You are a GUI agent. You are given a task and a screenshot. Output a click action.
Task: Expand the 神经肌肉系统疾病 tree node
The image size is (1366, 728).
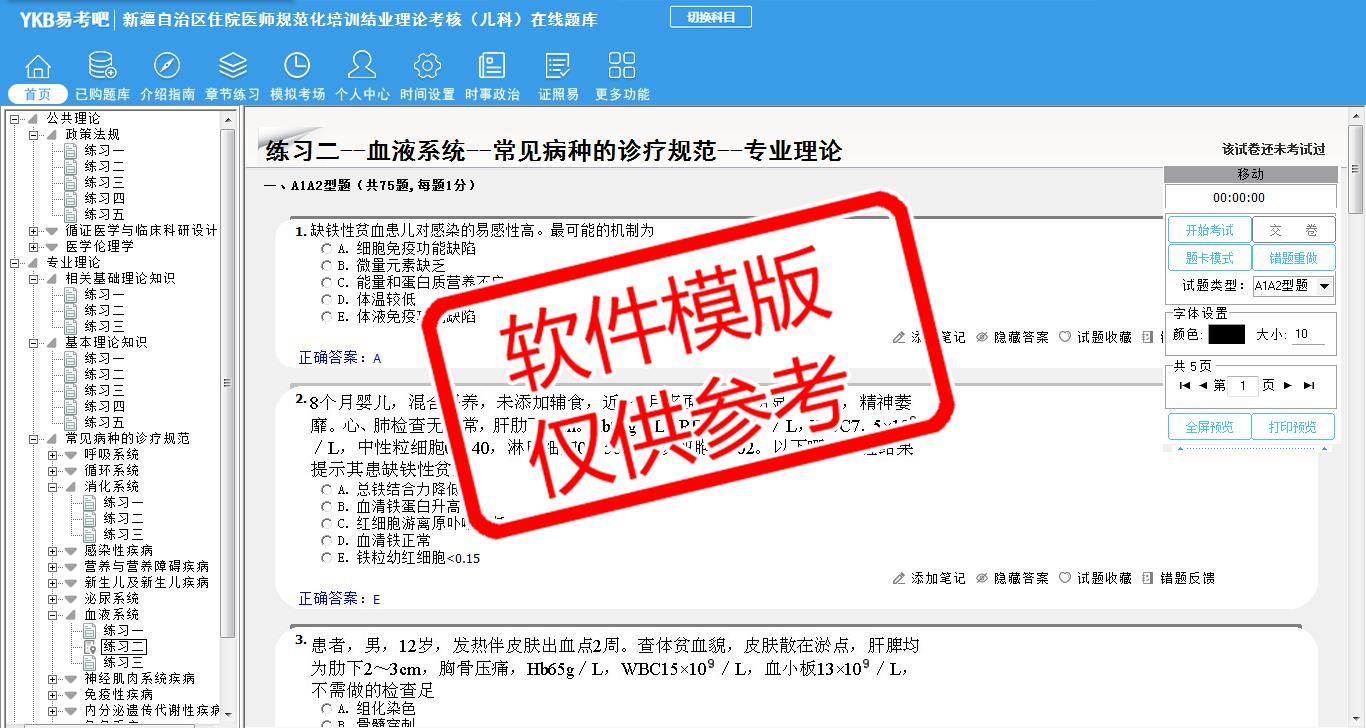pos(53,679)
